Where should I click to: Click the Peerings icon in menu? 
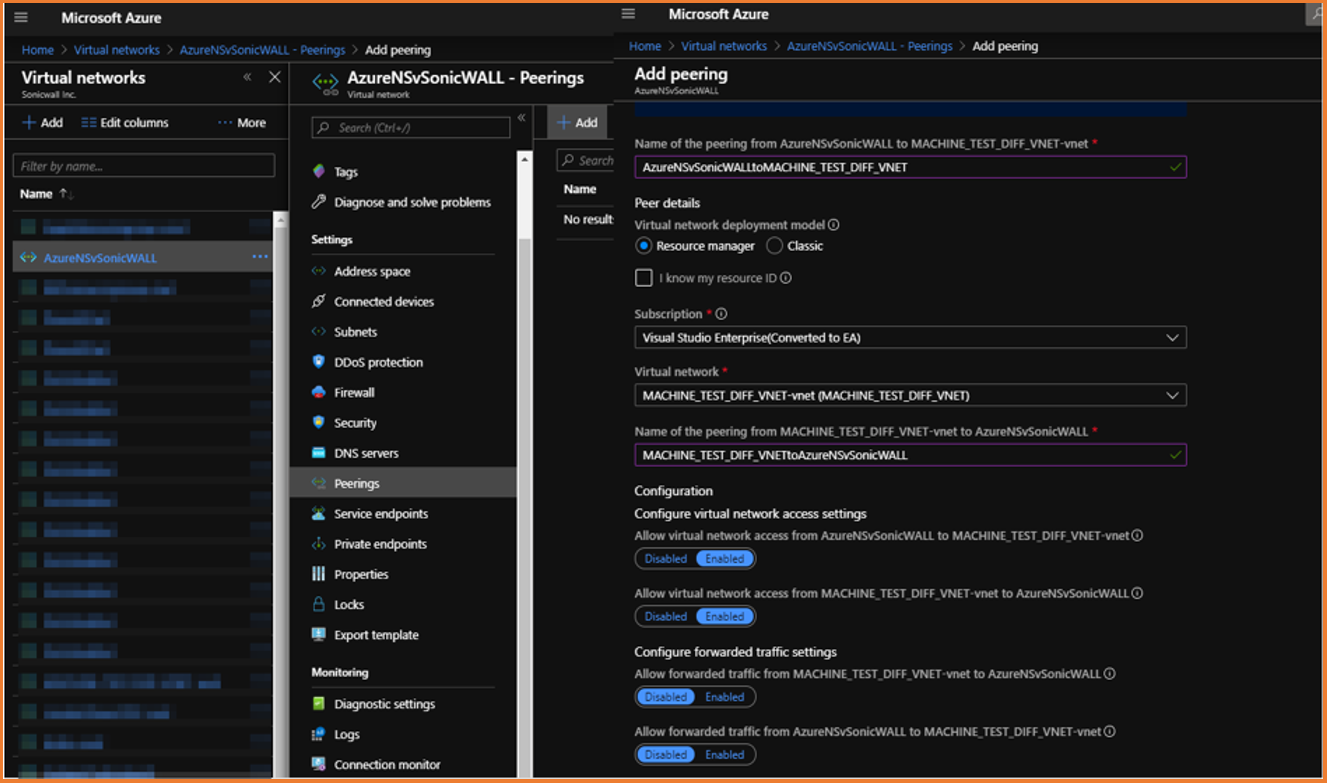(x=319, y=483)
